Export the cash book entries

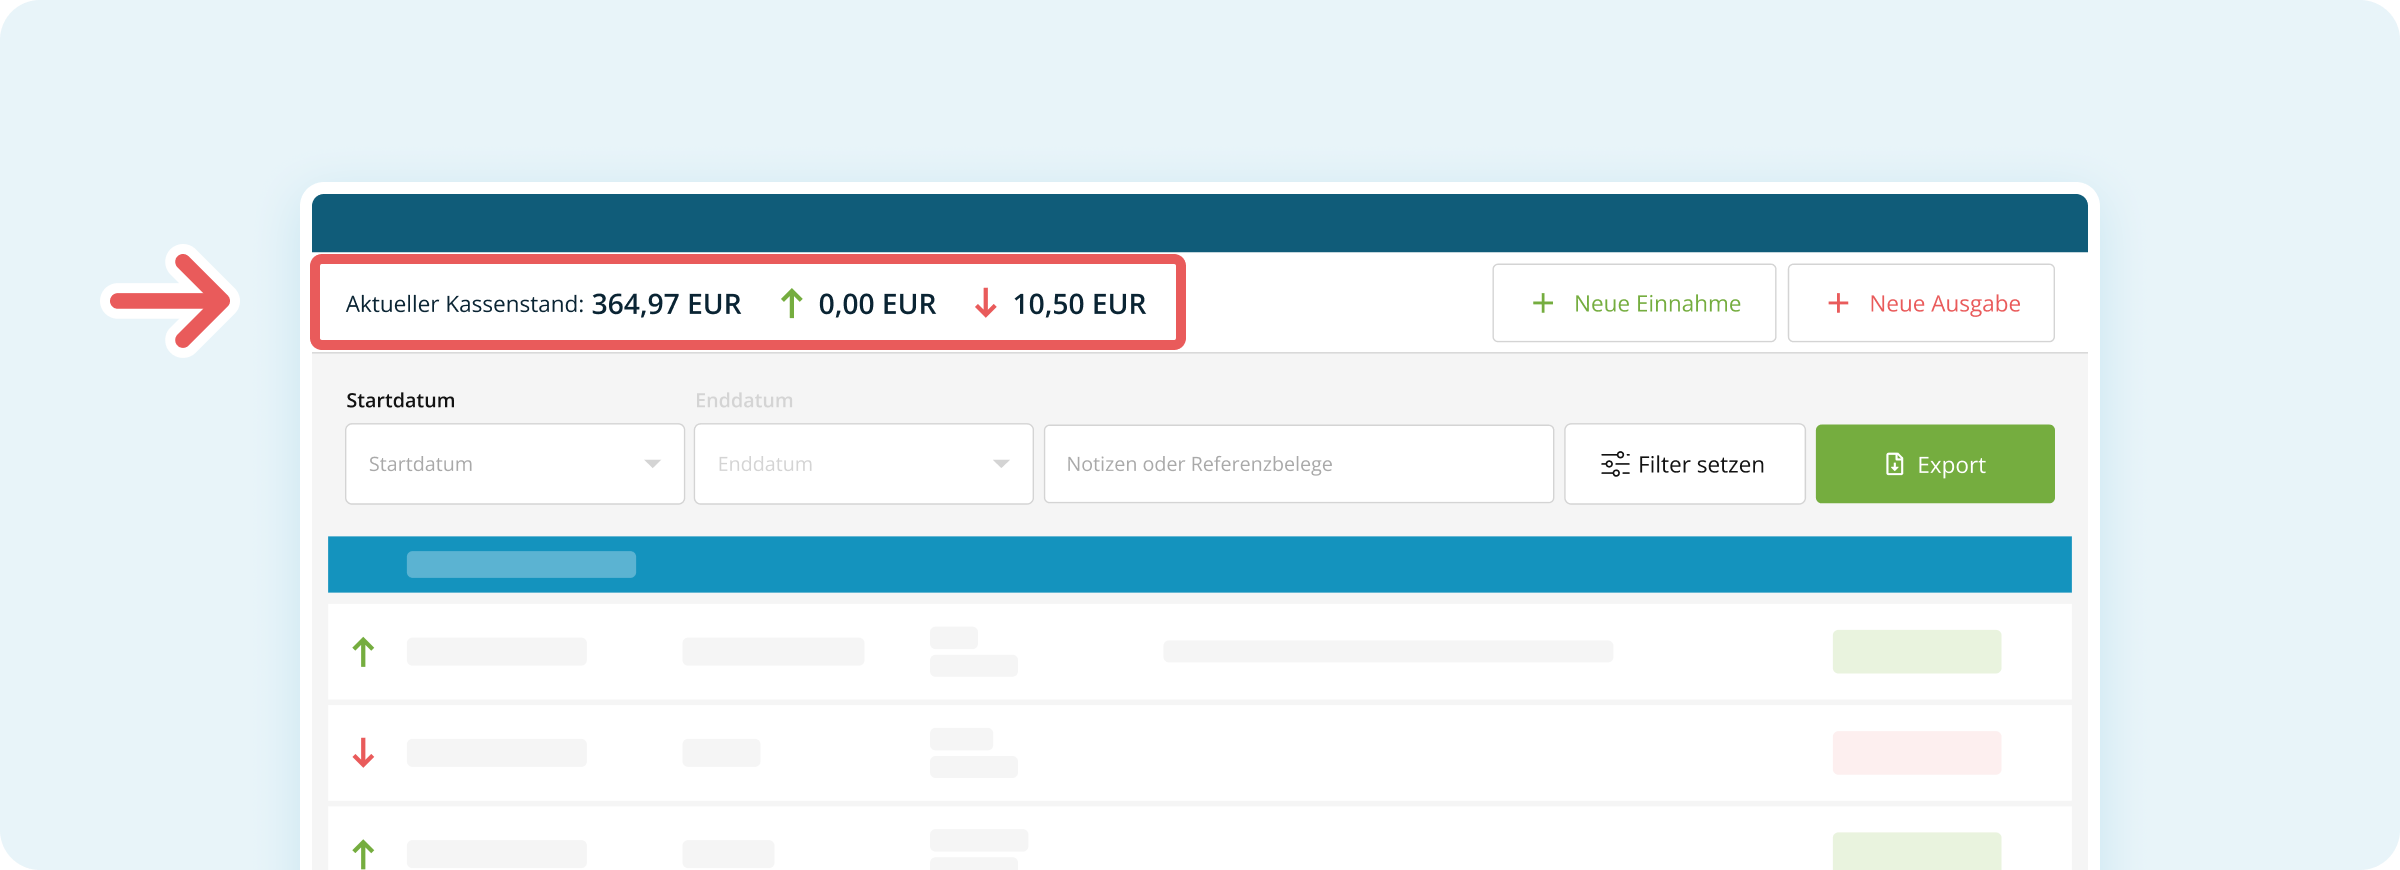pos(1935,464)
